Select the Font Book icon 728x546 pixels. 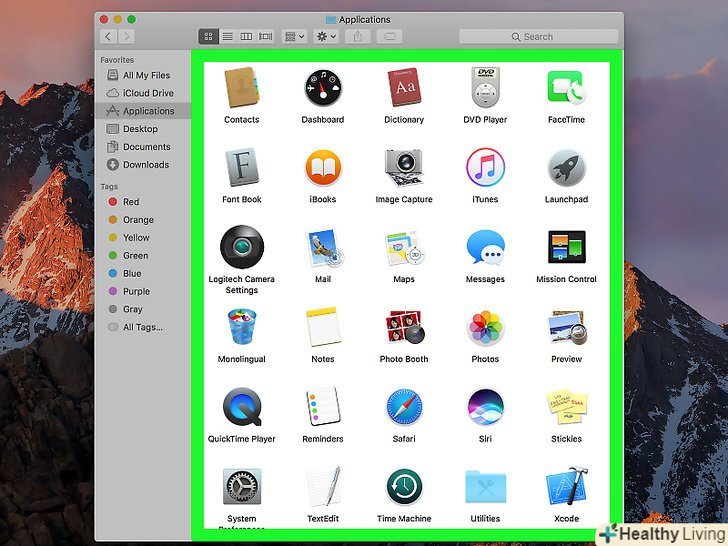[x=242, y=168]
